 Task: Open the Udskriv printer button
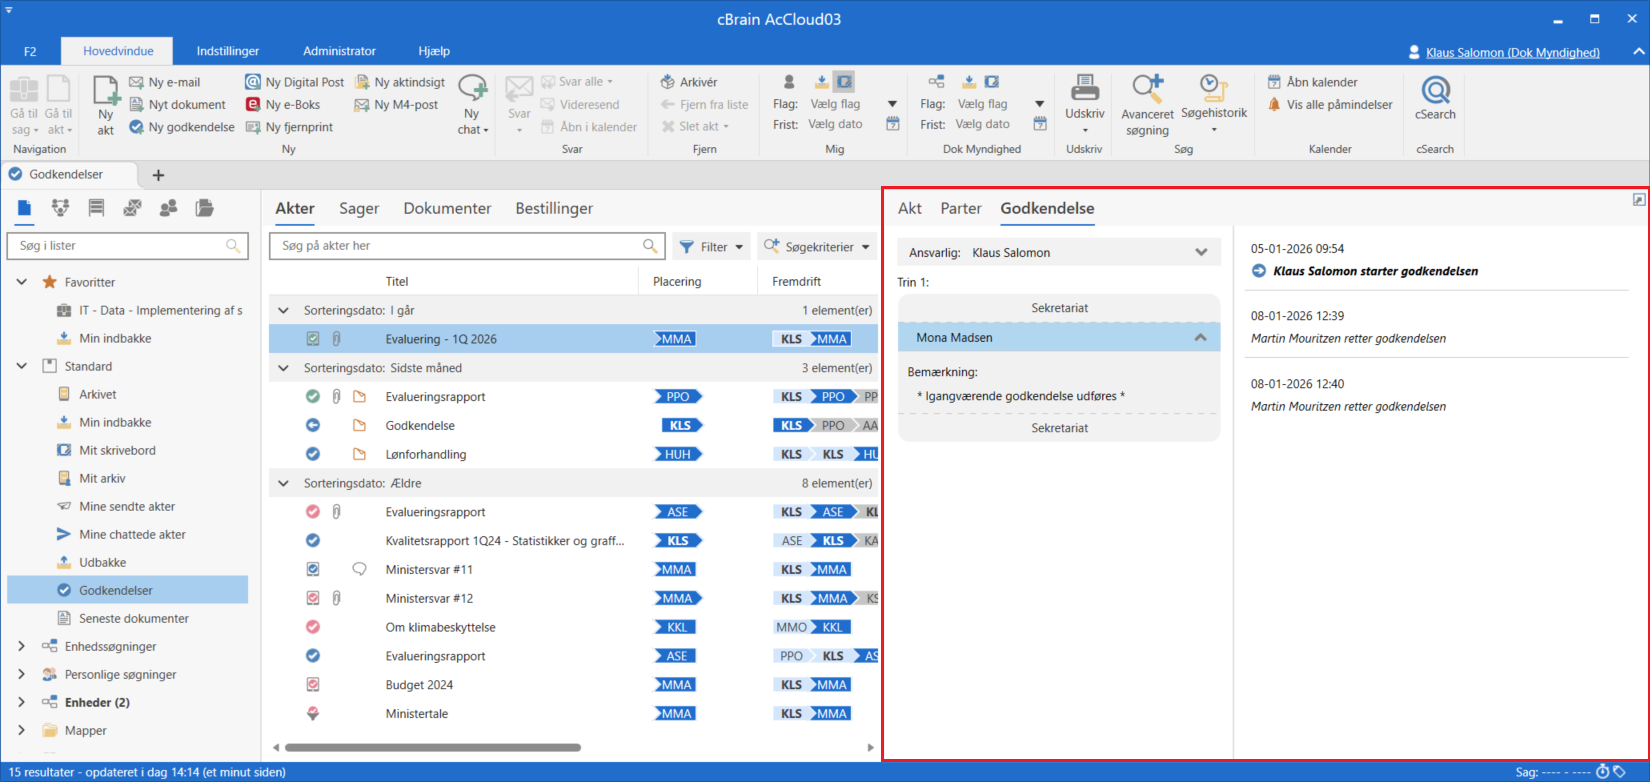click(1085, 104)
